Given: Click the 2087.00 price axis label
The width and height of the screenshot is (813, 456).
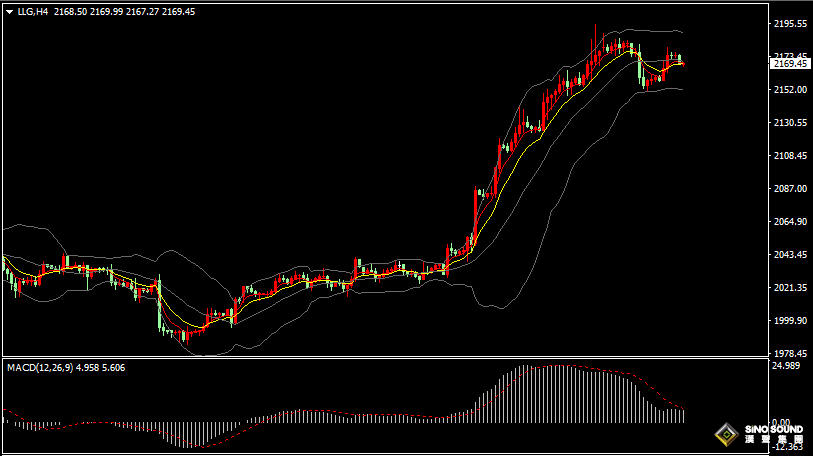Looking at the screenshot, I should 790,189.
